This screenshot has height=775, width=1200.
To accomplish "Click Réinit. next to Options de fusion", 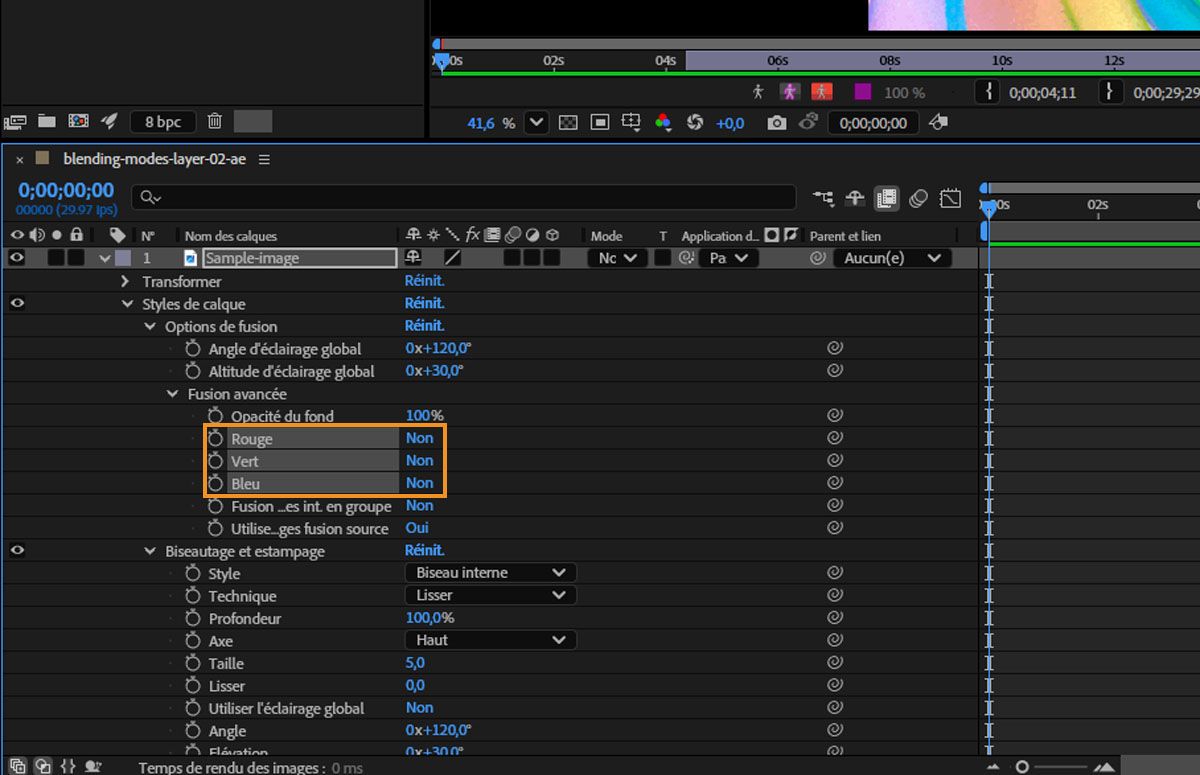I will pyautogui.click(x=424, y=326).
